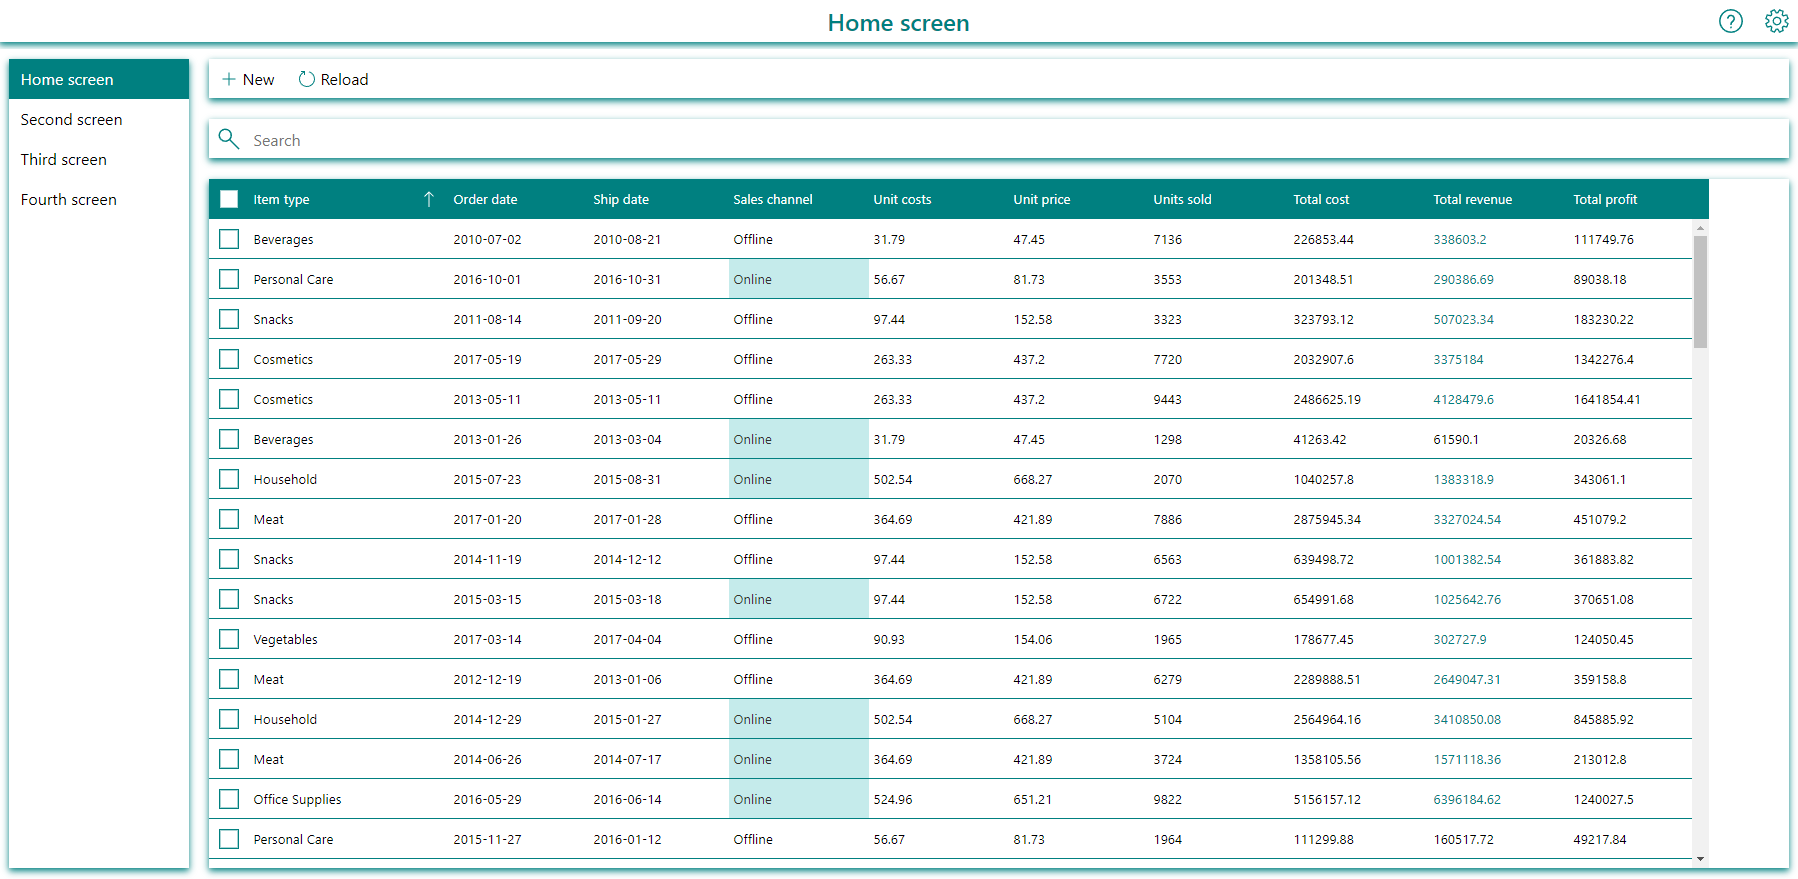
Task: Open total revenue link 6396184.62
Action: coord(1467,799)
